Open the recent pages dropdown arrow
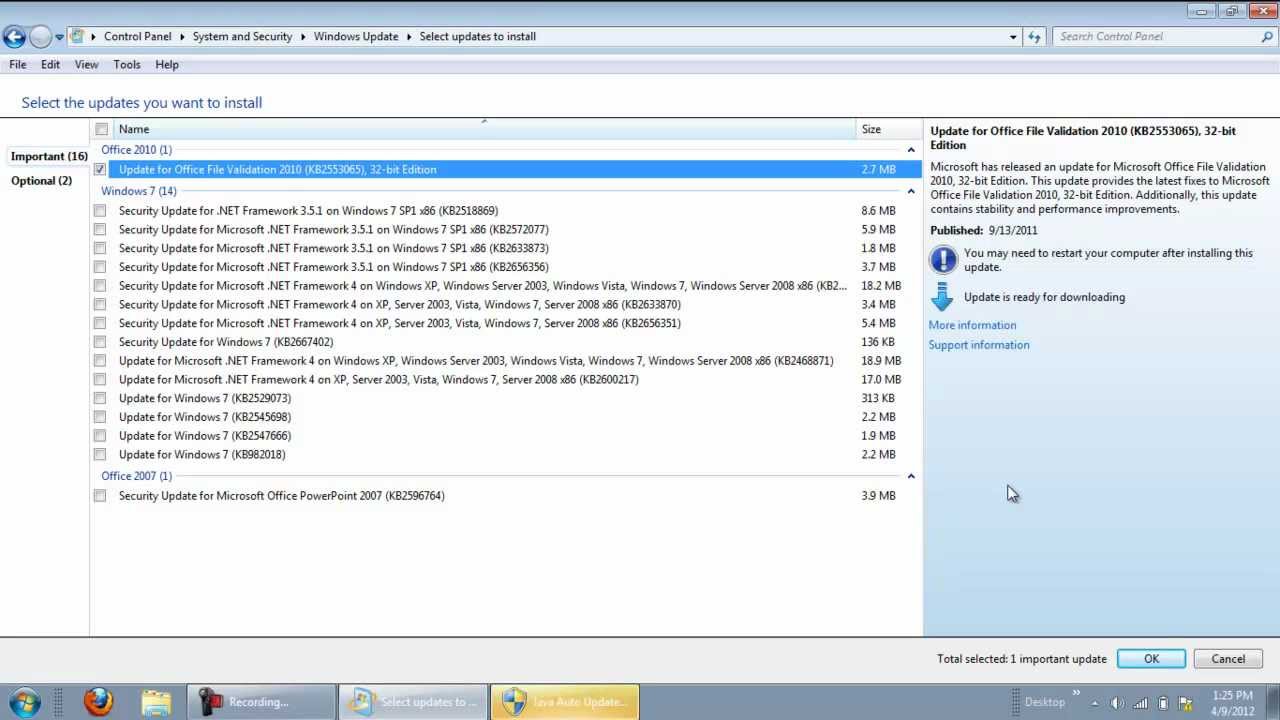Image resolution: width=1280 pixels, height=720 pixels. coord(59,37)
